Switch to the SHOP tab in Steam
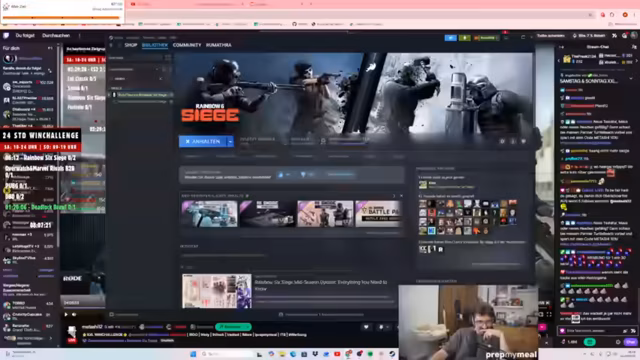640x360 pixels. (x=131, y=45)
